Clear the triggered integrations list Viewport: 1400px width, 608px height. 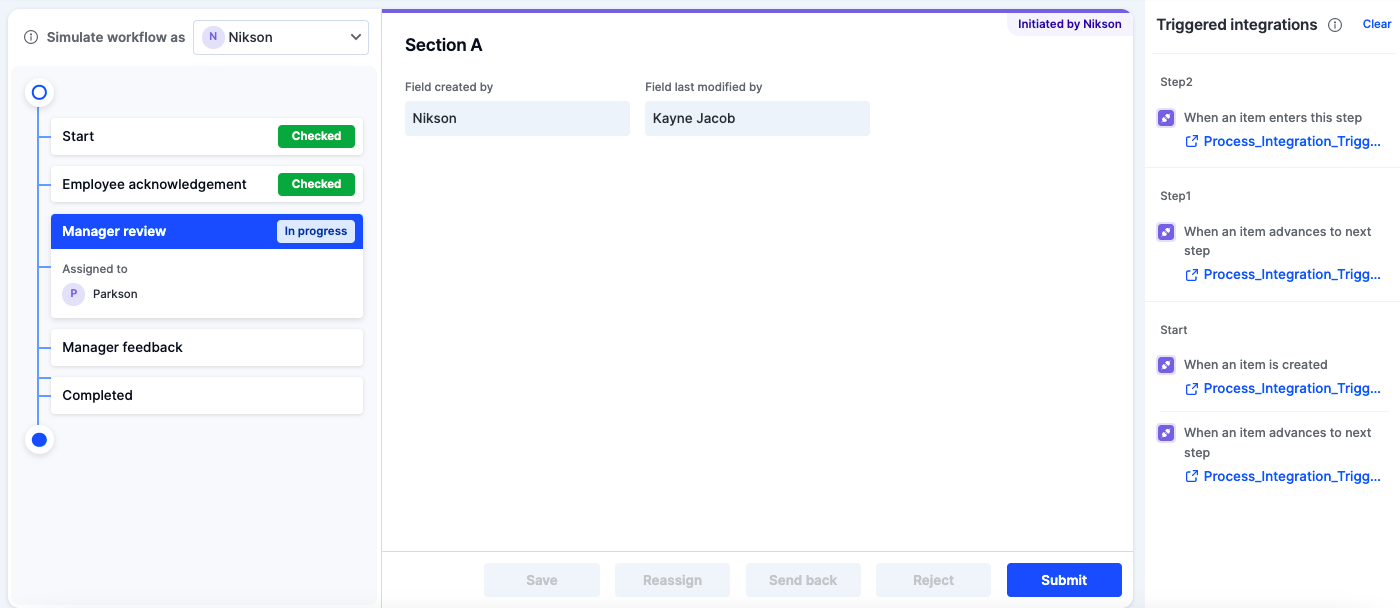[1377, 24]
